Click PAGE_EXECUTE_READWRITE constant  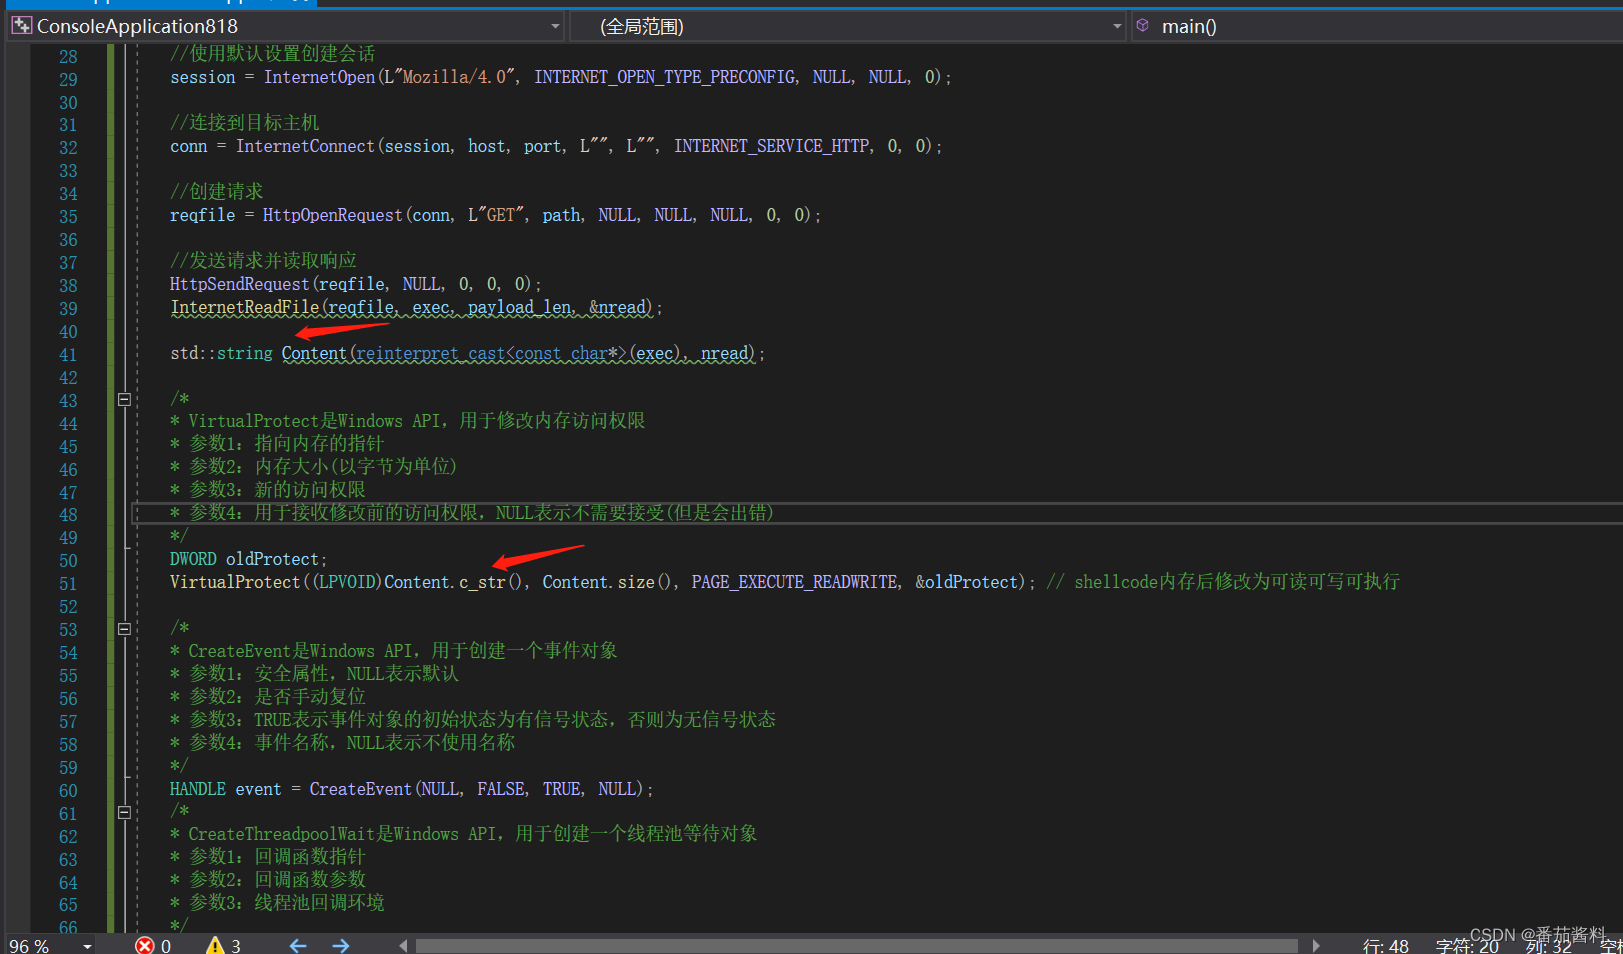pos(795,582)
